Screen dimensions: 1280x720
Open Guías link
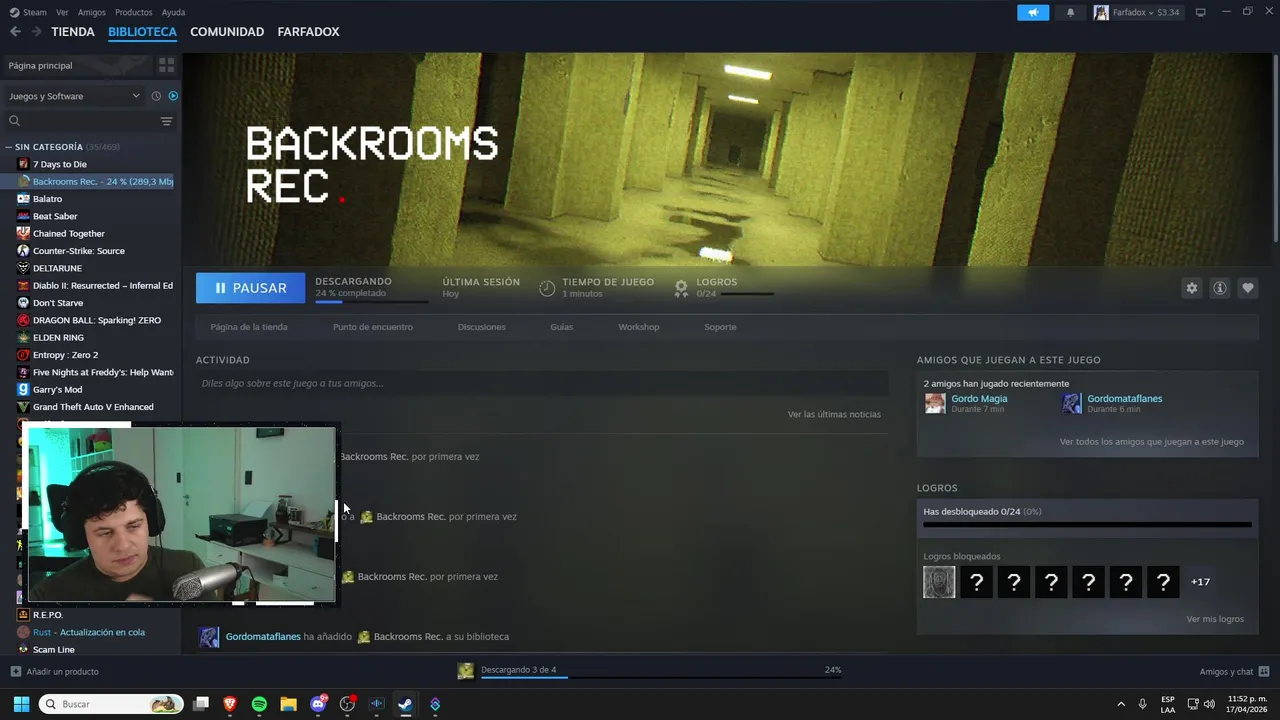[x=561, y=327]
